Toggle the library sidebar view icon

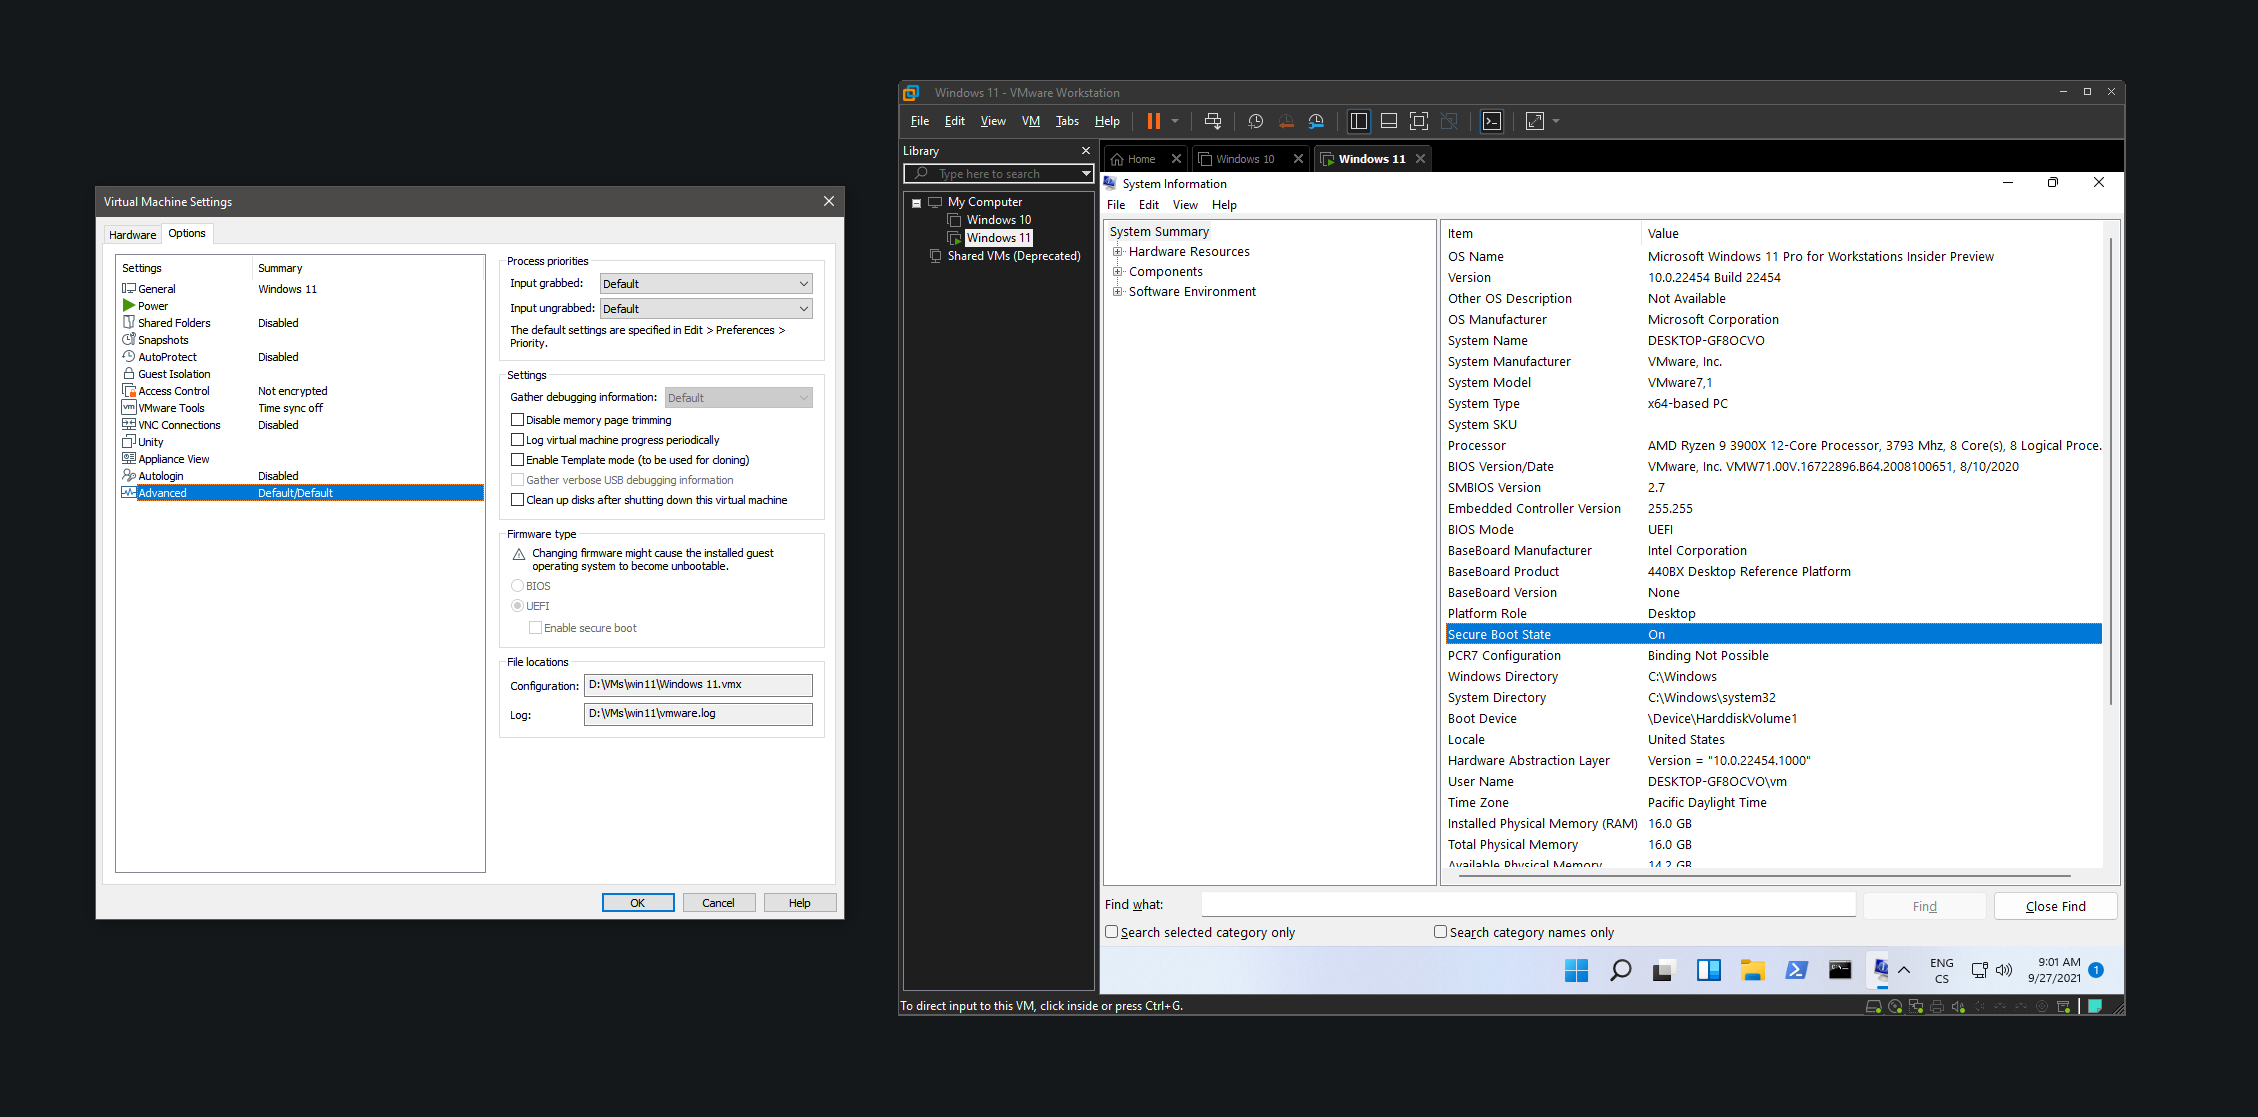(1358, 121)
